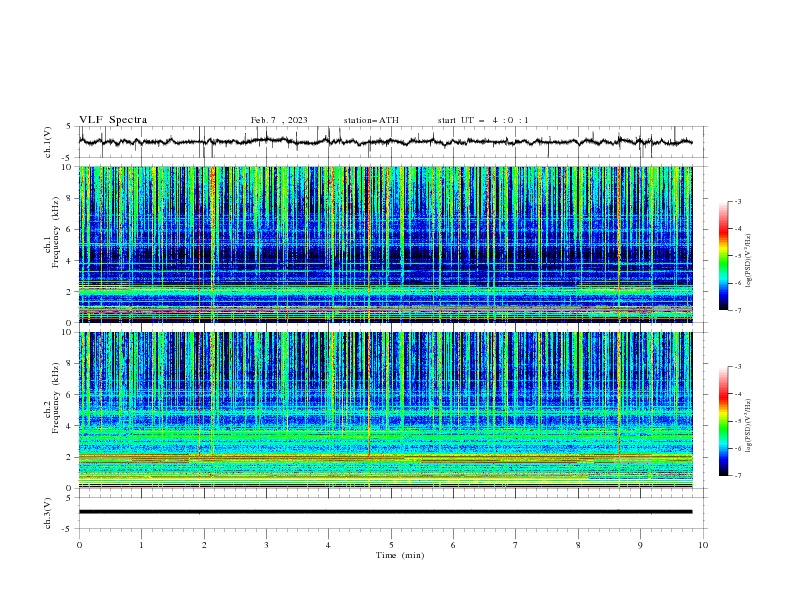The image size is (792, 612).
Task: Click time axis tick label '2'
Action: coord(204,545)
